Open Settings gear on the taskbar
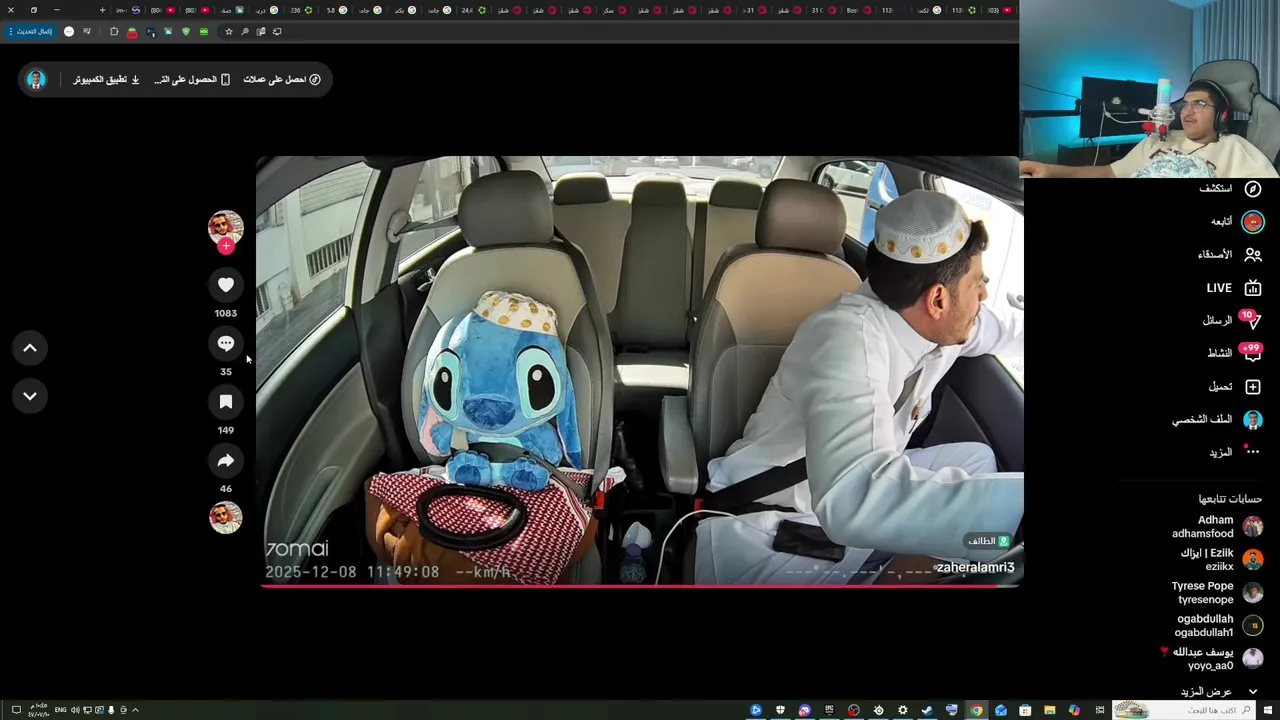The height and width of the screenshot is (720, 1280). (x=902, y=710)
